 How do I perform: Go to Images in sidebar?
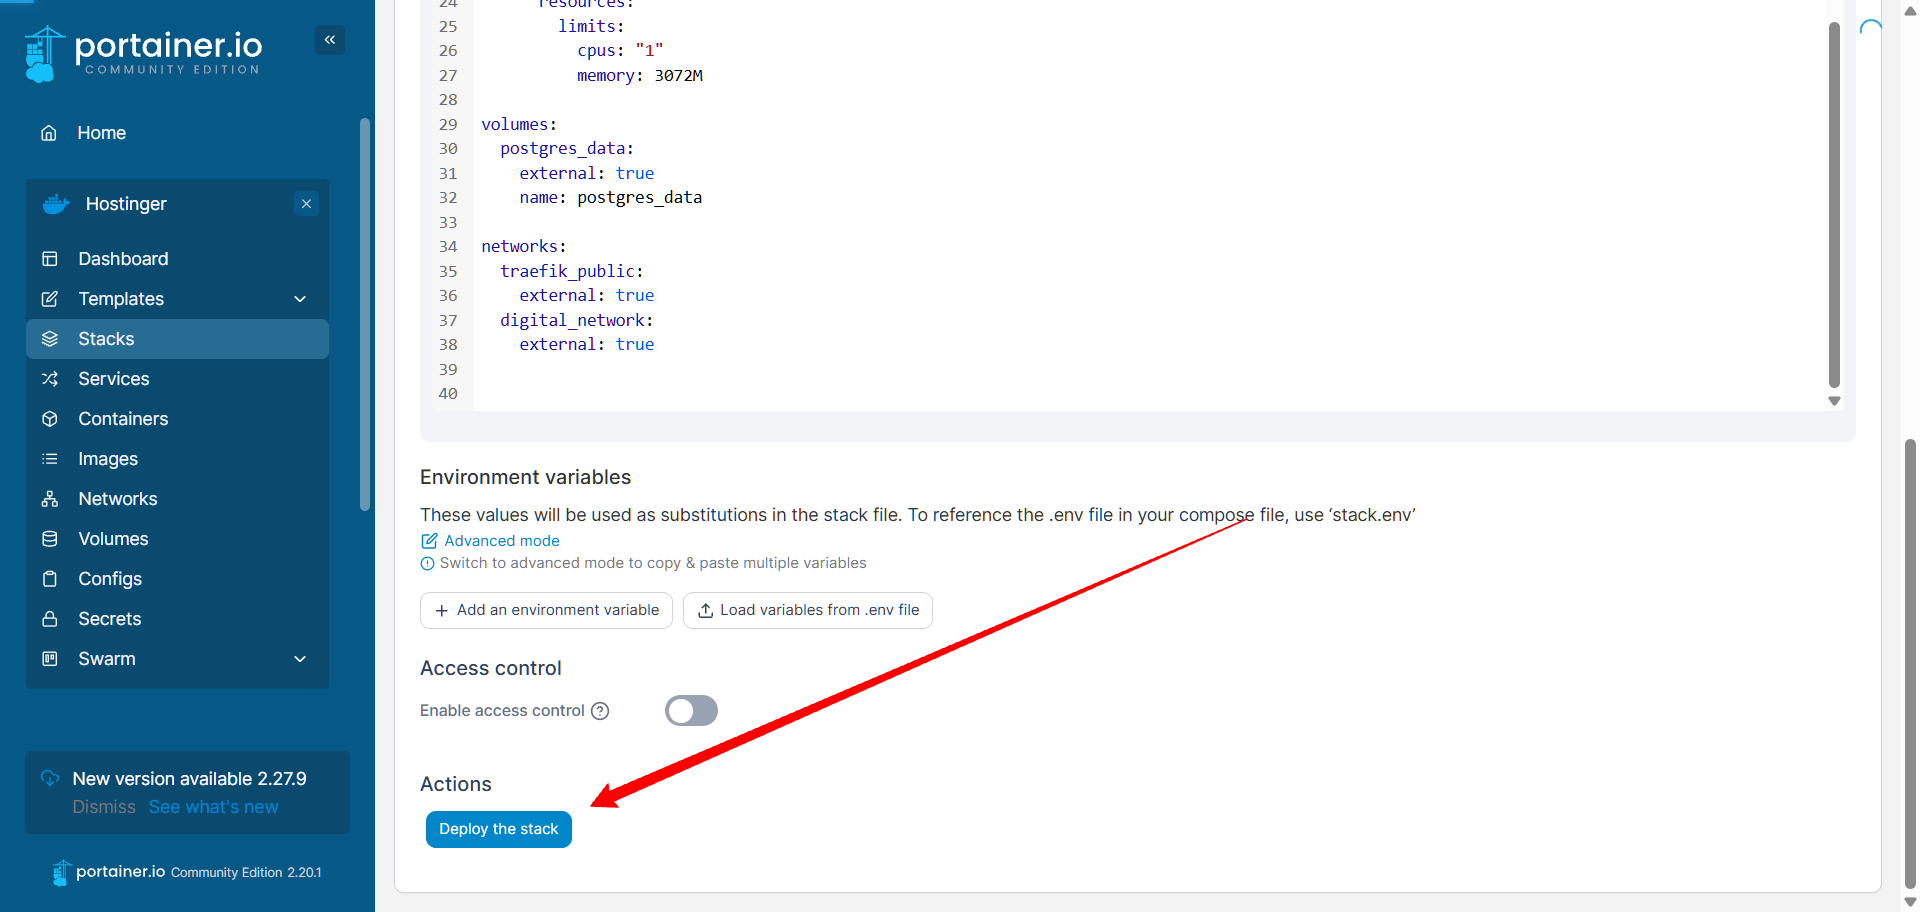coord(108,459)
